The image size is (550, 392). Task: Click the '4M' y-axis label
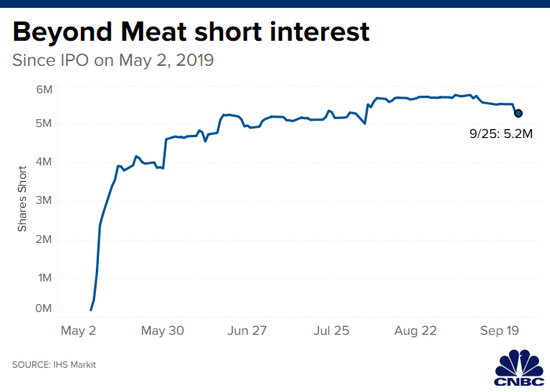click(43, 162)
